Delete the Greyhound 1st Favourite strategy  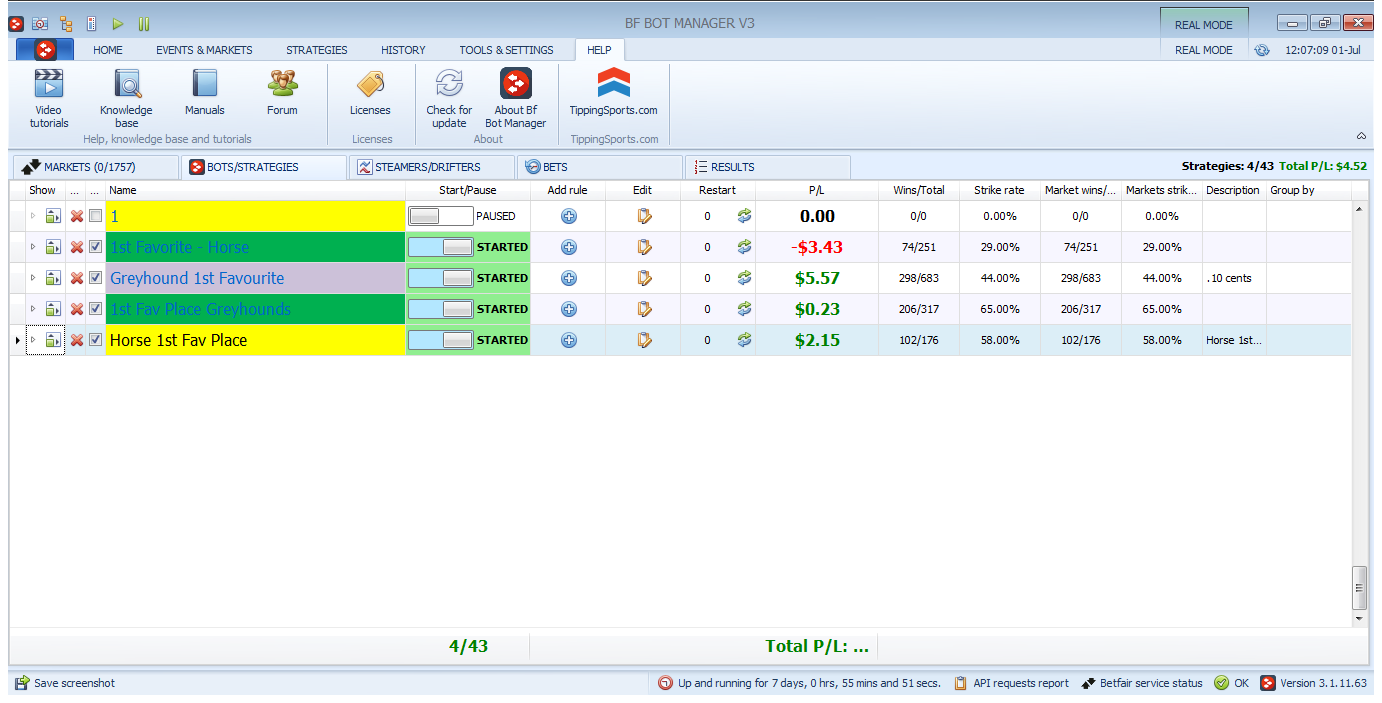77,278
